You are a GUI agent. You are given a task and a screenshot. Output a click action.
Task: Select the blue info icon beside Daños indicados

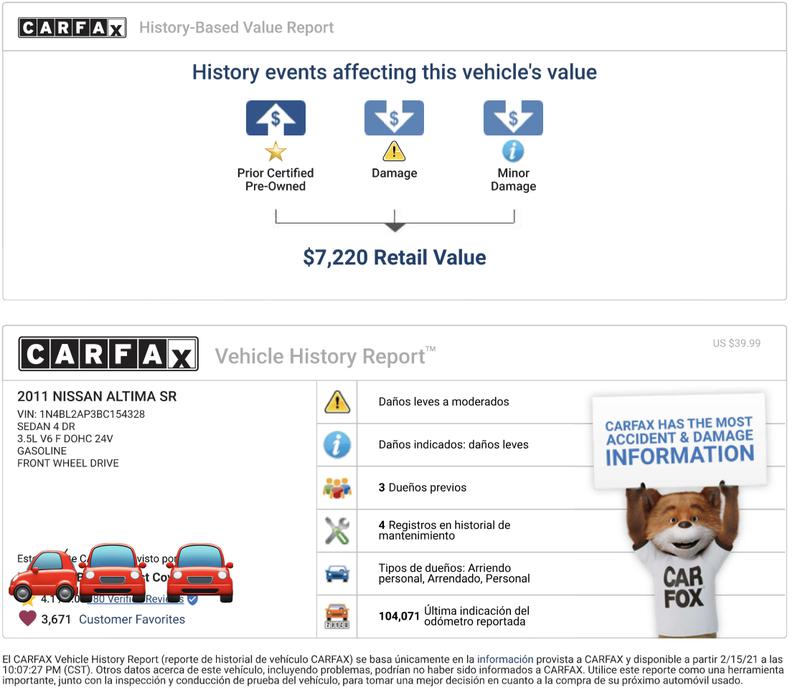pyautogui.click(x=338, y=444)
